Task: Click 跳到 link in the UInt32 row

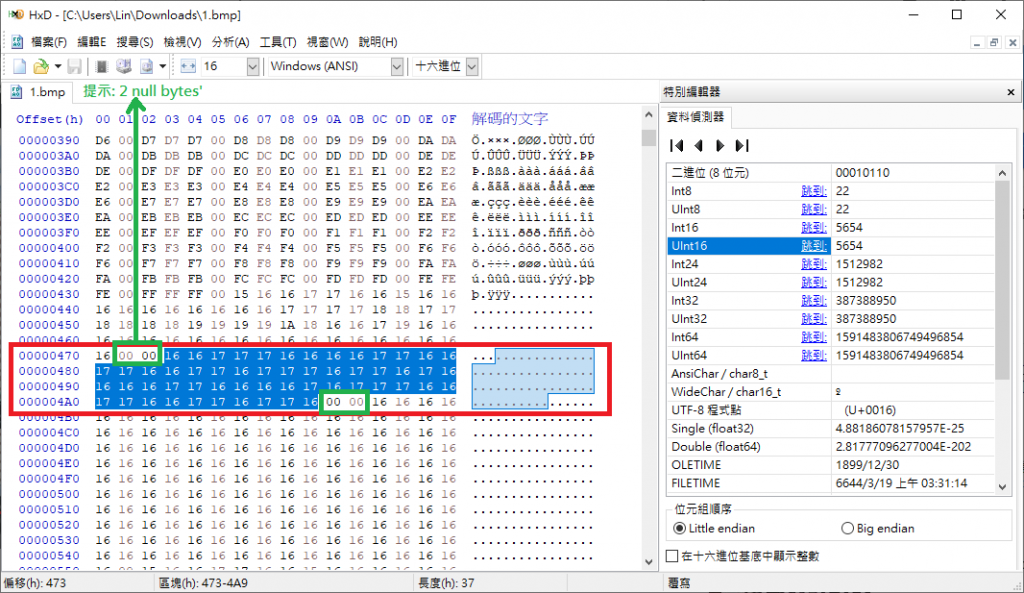Action: click(x=814, y=319)
